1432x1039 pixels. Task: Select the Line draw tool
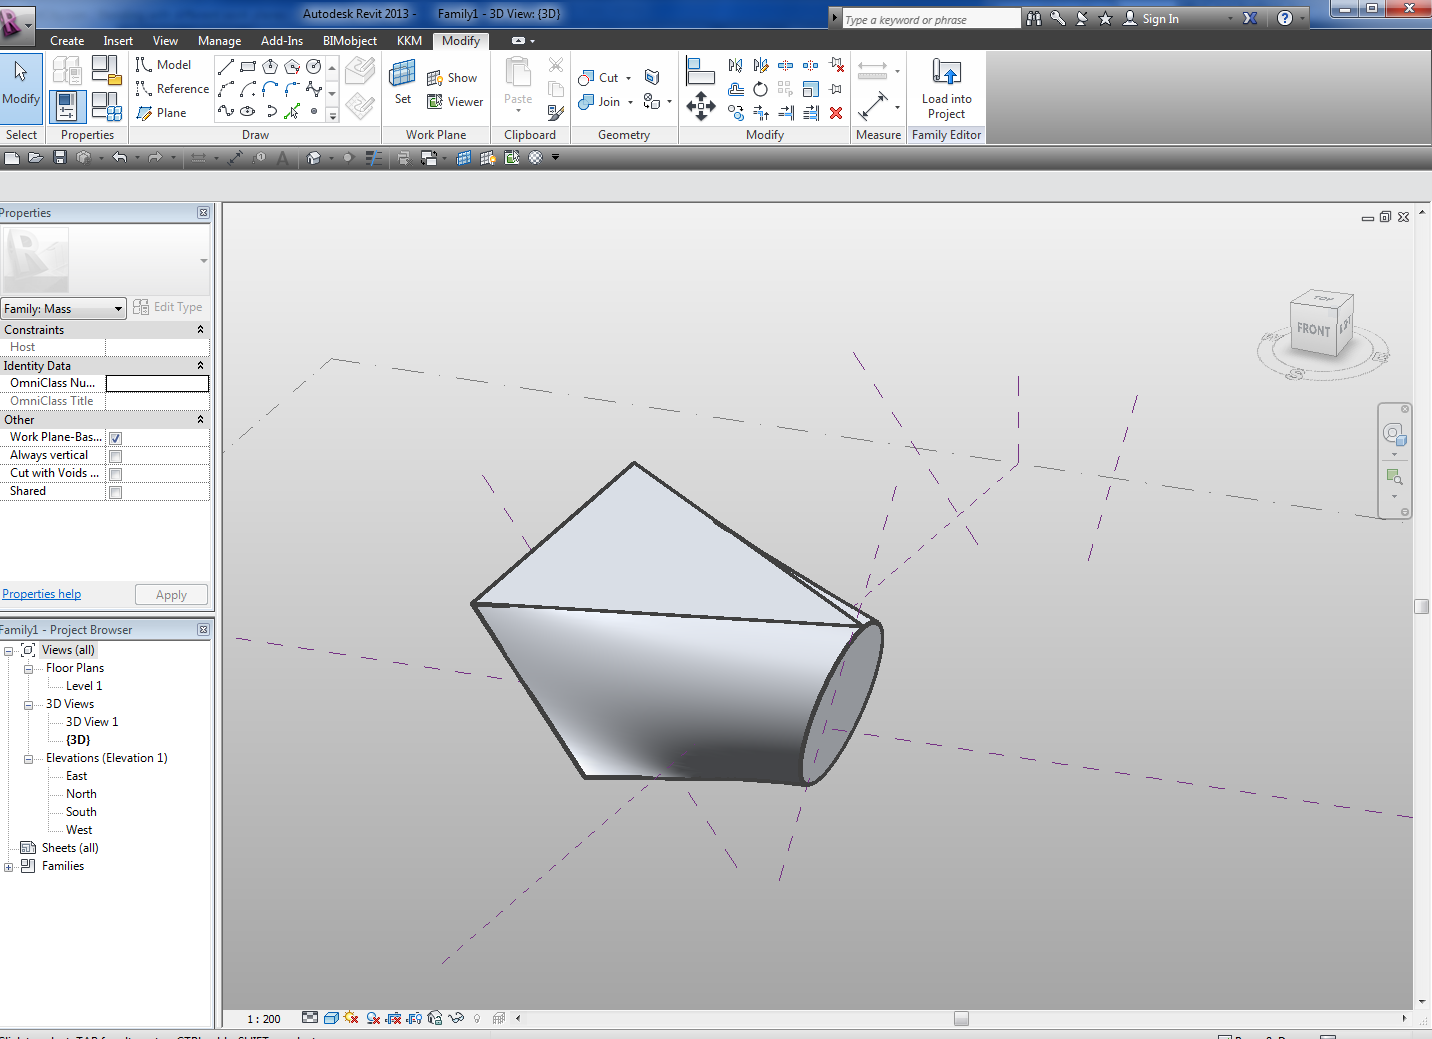click(x=226, y=66)
